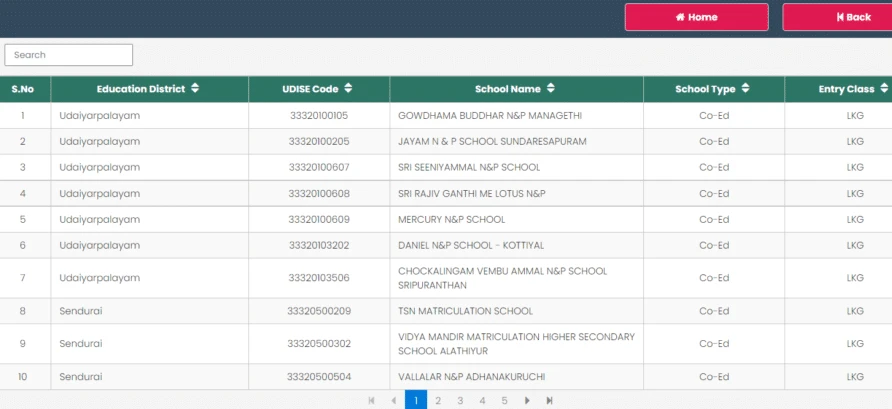
Task: Click Sendurai district in row 10
Action: tap(81, 377)
